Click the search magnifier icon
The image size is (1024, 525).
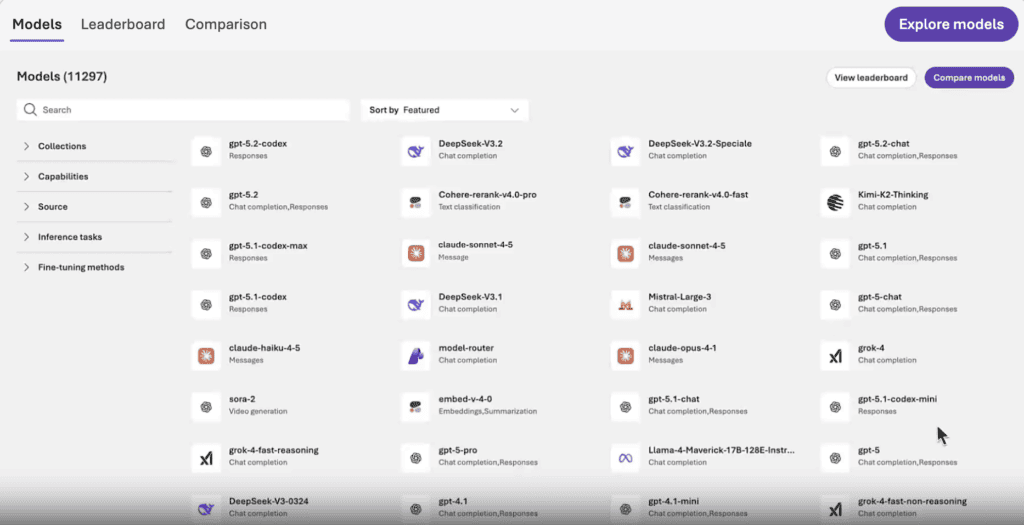tap(30, 110)
